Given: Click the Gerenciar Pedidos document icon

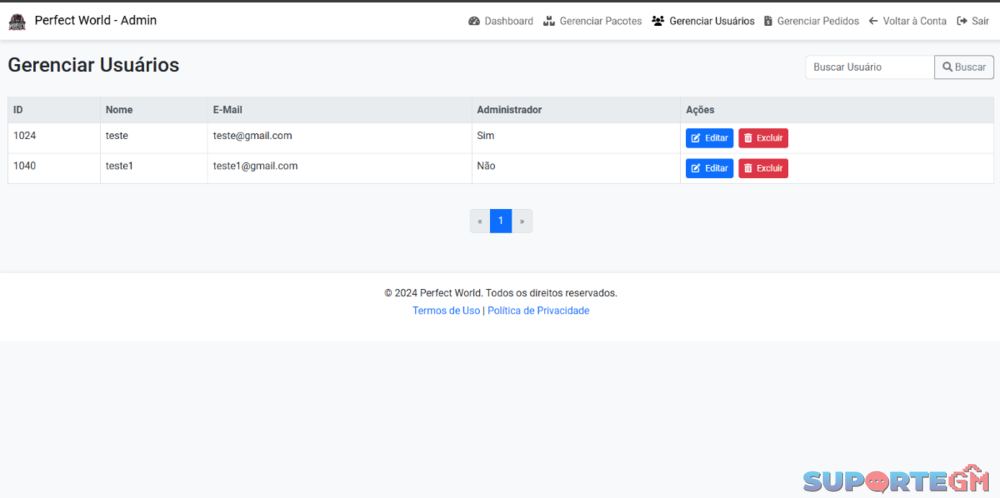Looking at the screenshot, I should point(768,21).
